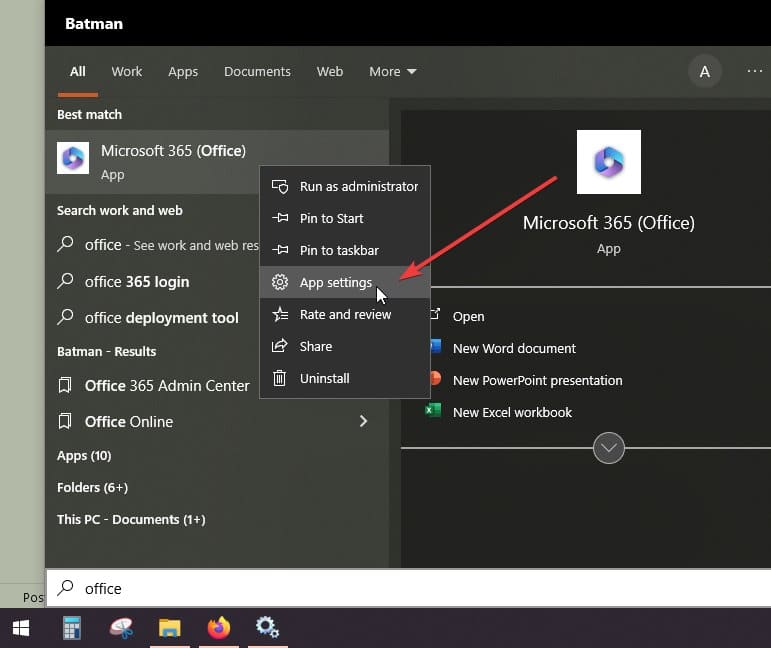The image size is (771, 648).
Task: Open File Explorer from the taskbar
Action: (170, 628)
